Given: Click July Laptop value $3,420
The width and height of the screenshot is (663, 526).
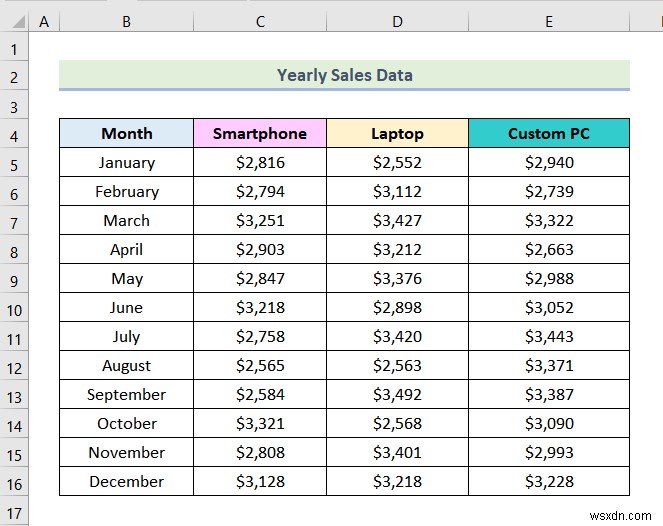Looking at the screenshot, I should pyautogui.click(x=397, y=337).
